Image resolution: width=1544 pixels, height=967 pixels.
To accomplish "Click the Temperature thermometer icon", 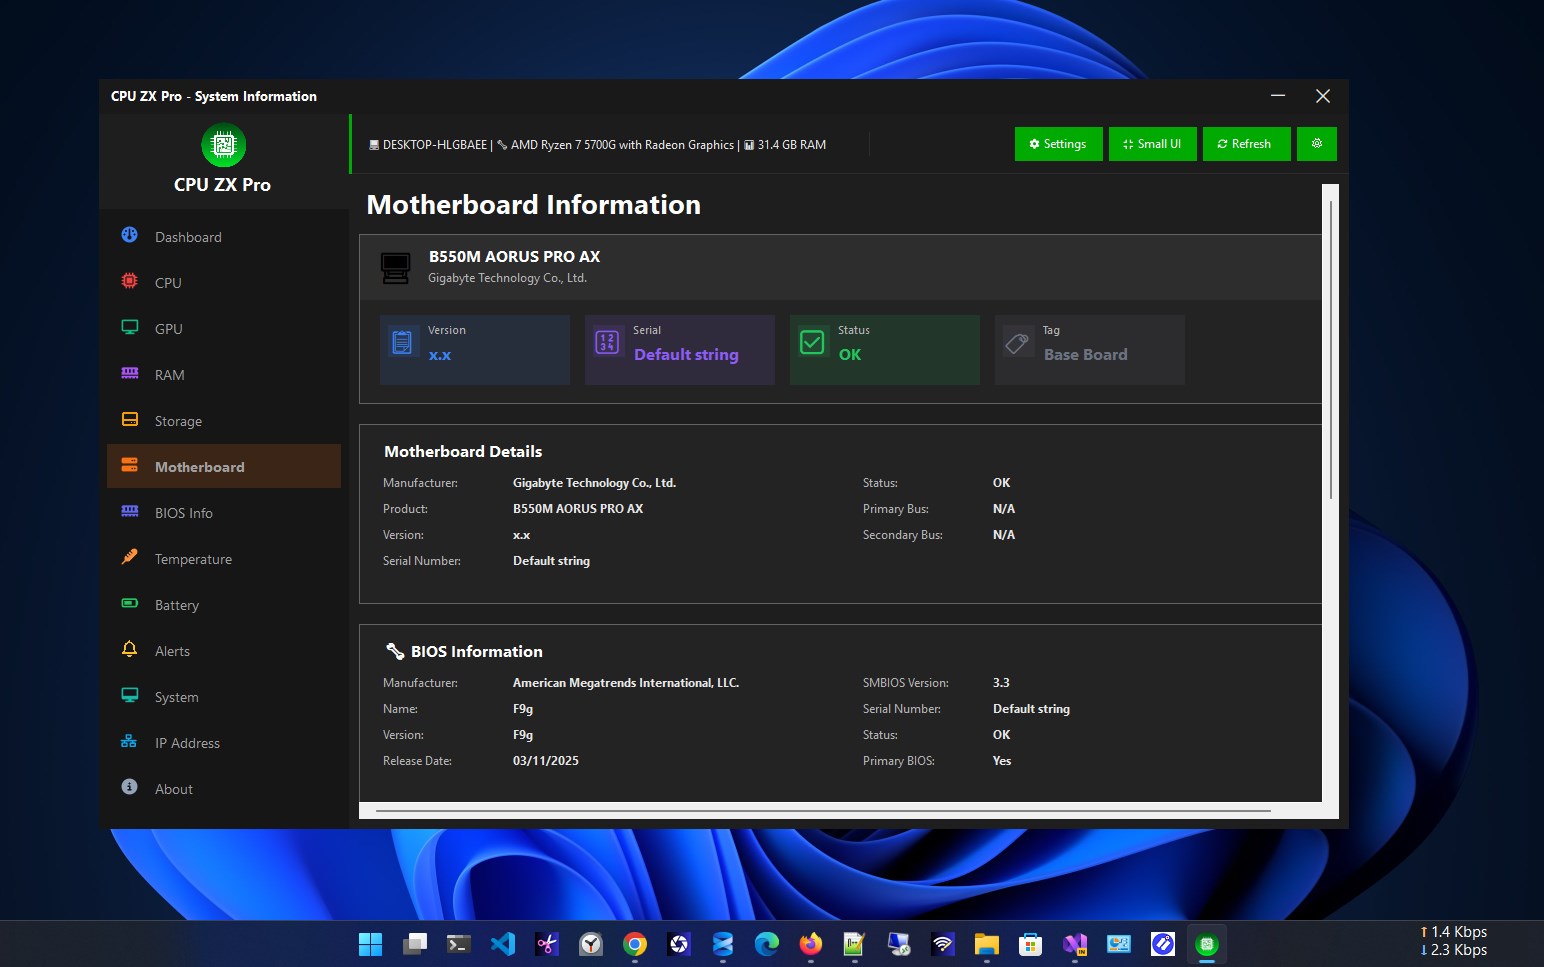I will [x=130, y=557].
